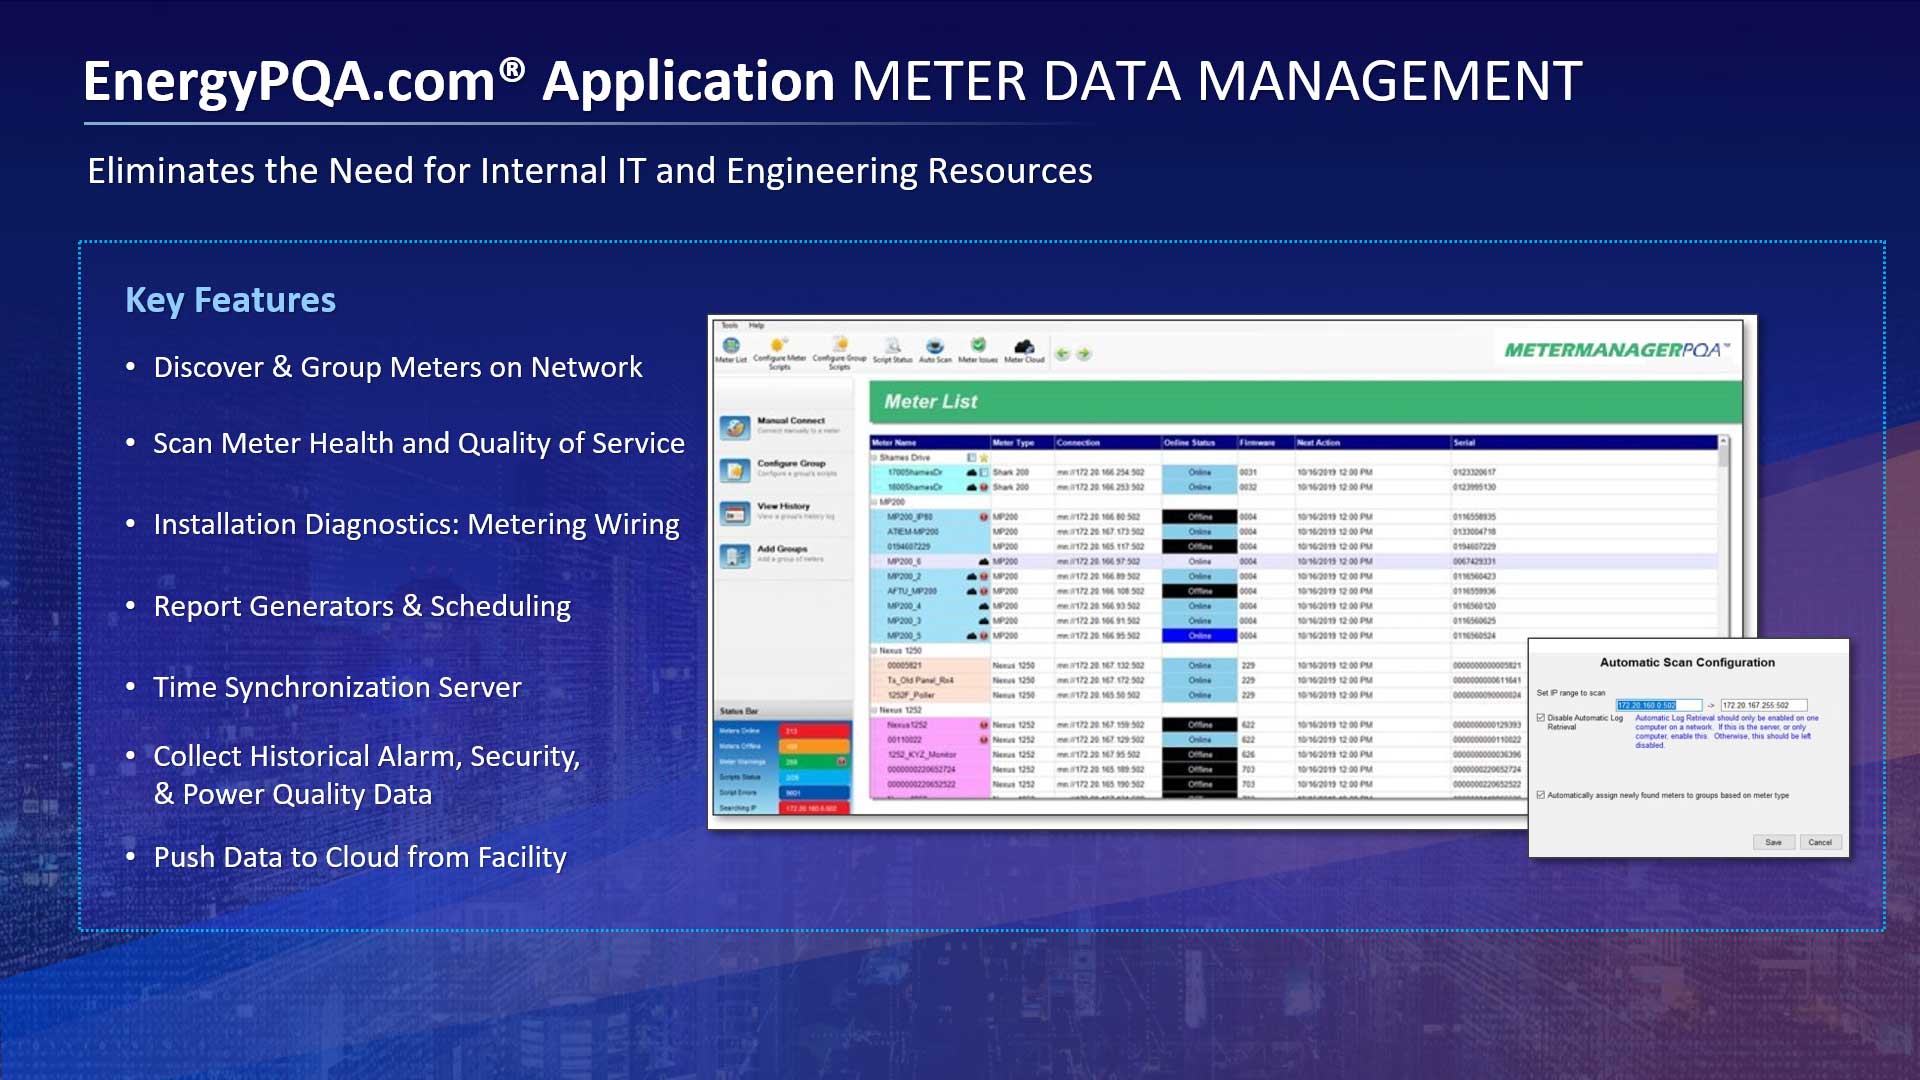Open the Script Status toolbar icon

click(893, 350)
